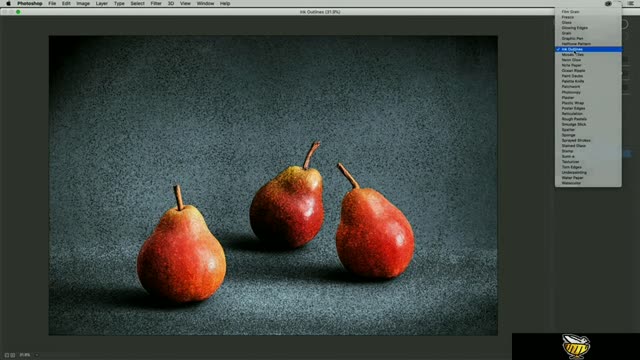Select Sponge filter option
Image resolution: width=640 pixels, height=360 pixels.
click(x=588, y=135)
